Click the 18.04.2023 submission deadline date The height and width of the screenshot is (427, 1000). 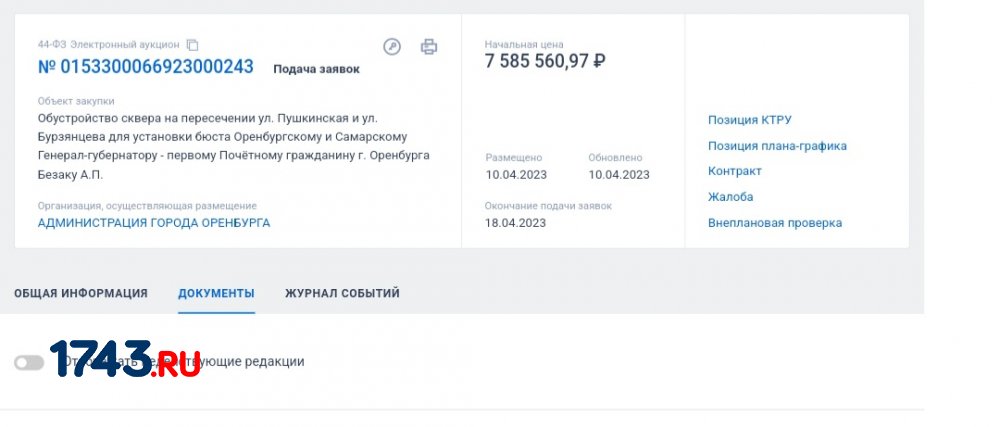[x=515, y=223]
